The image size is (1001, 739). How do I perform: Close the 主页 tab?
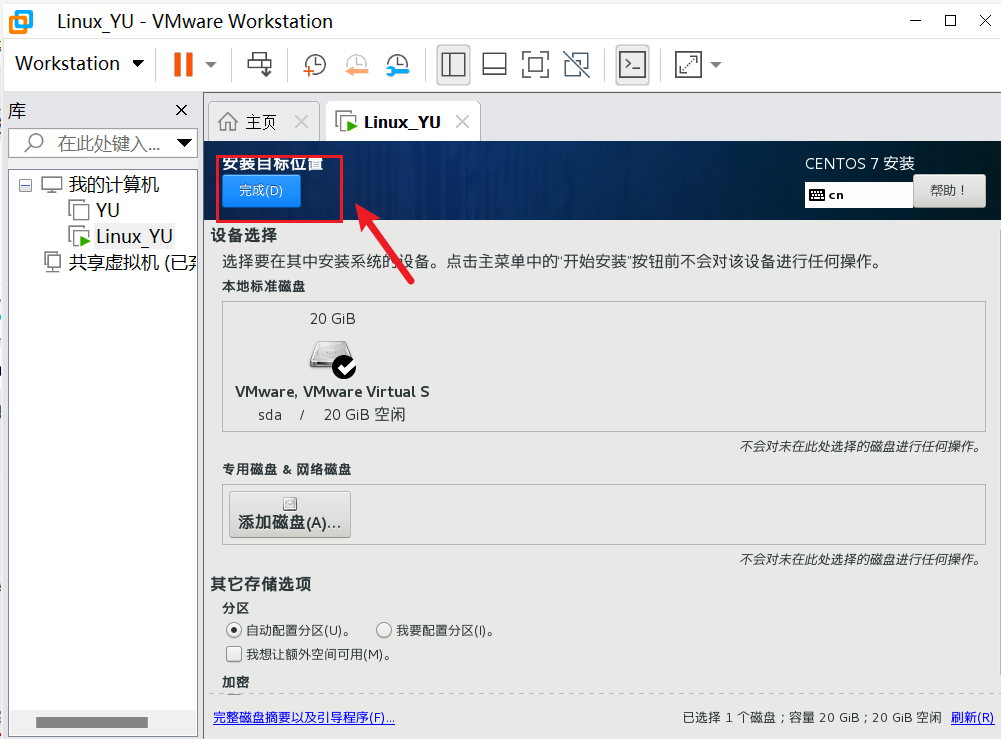pos(301,122)
